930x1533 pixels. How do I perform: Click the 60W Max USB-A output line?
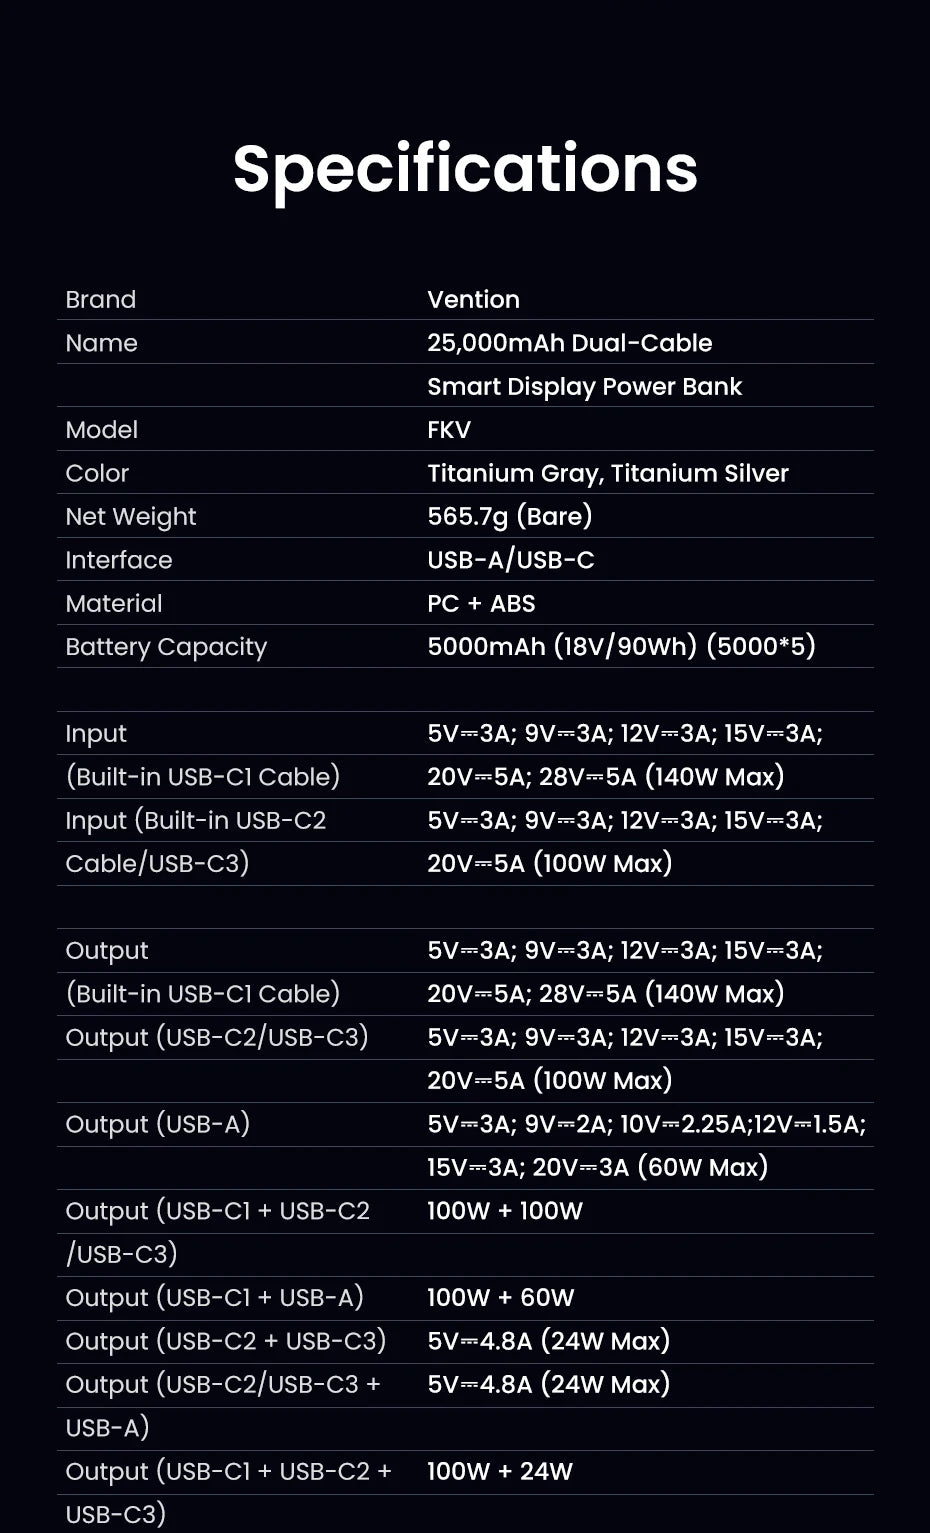click(597, 1167)
